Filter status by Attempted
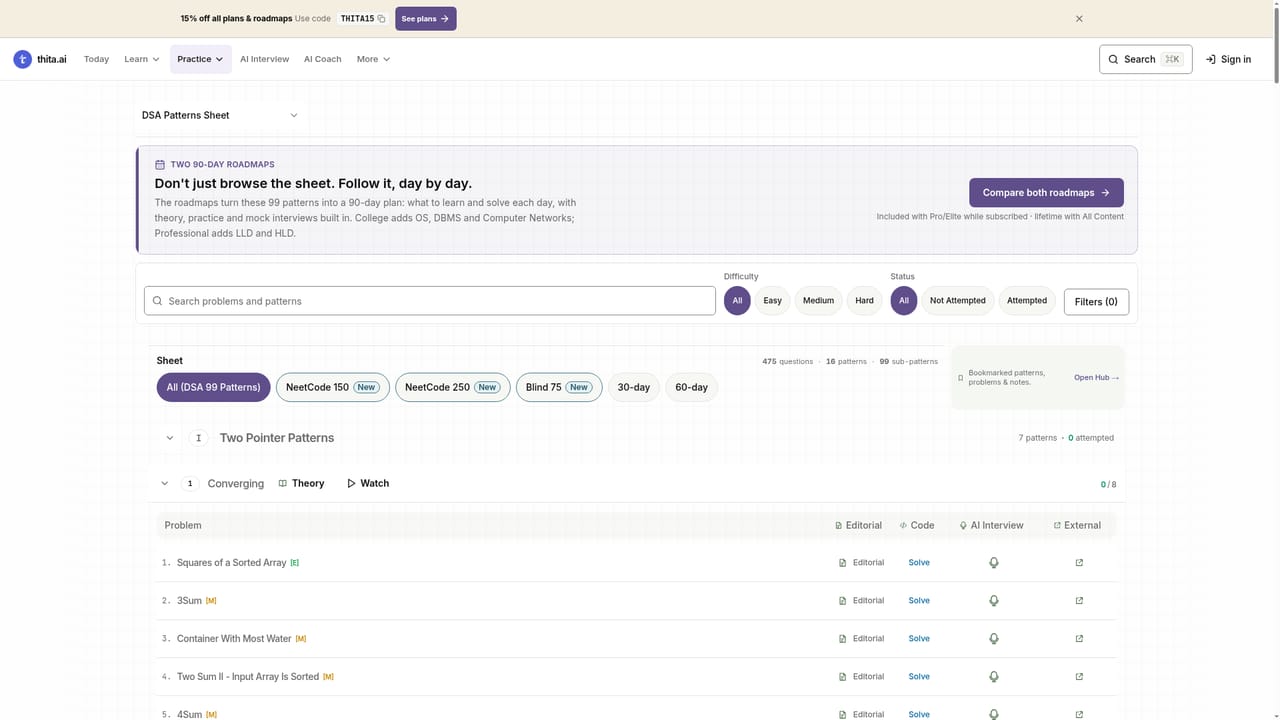The height and width of the screenshot is (720, 1280). 1027,301
